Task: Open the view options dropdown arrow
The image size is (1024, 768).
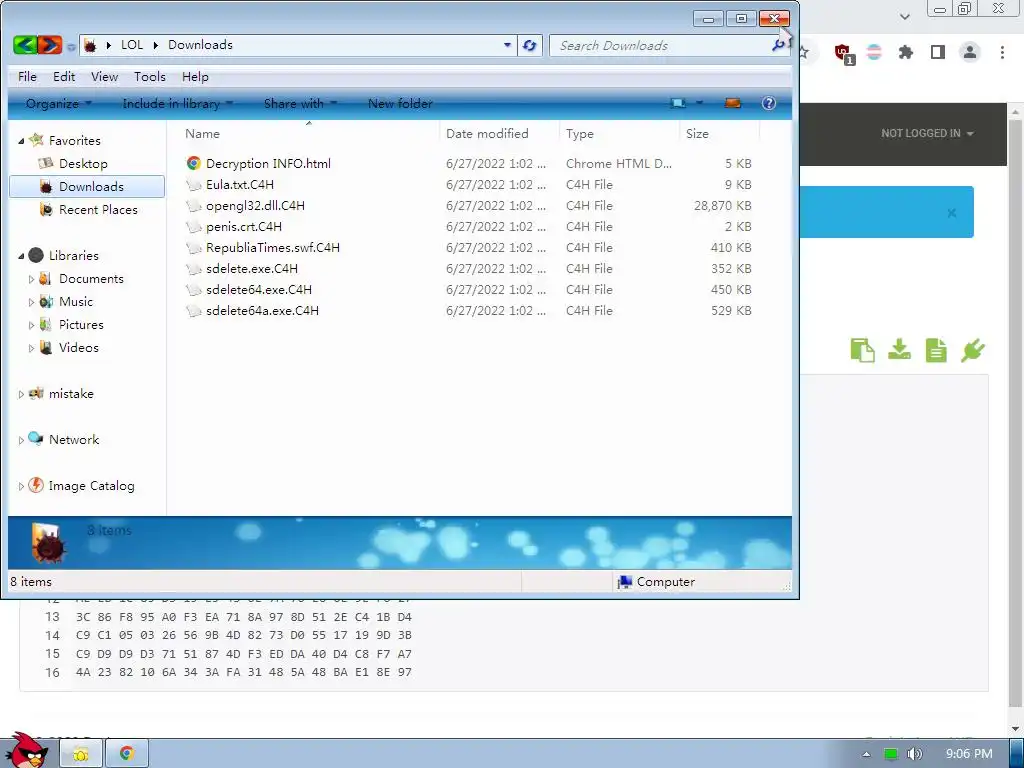Action: pyautogui.click(x=699, y=103)
